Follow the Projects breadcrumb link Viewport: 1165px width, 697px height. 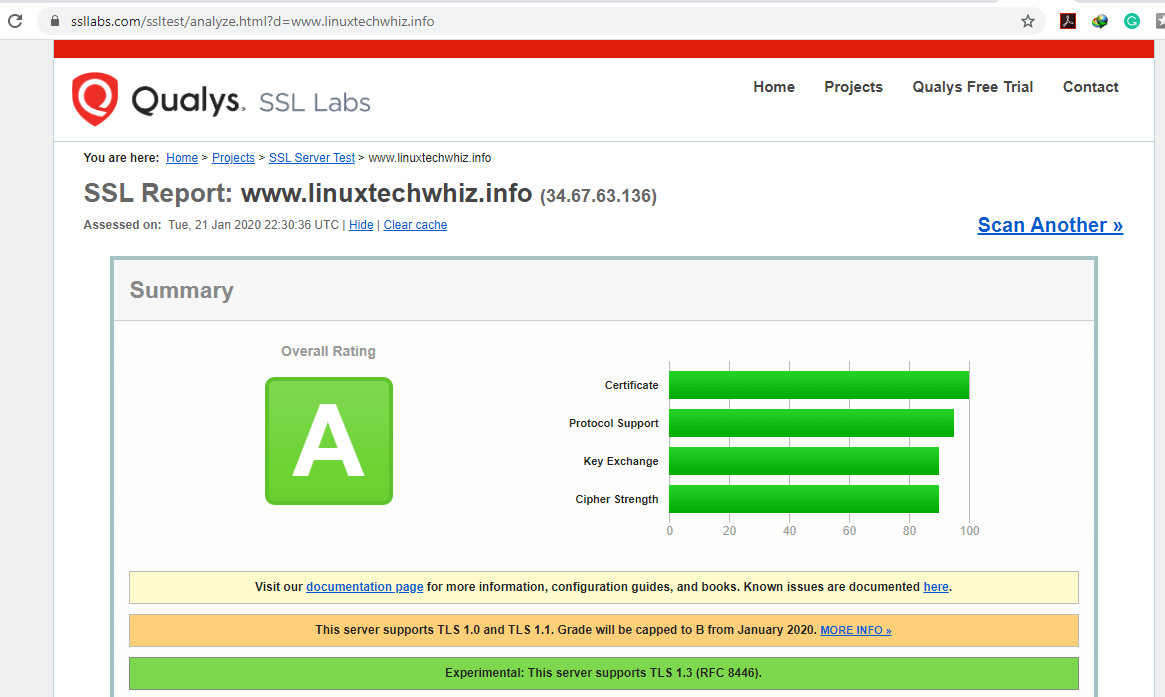point(233,158)
